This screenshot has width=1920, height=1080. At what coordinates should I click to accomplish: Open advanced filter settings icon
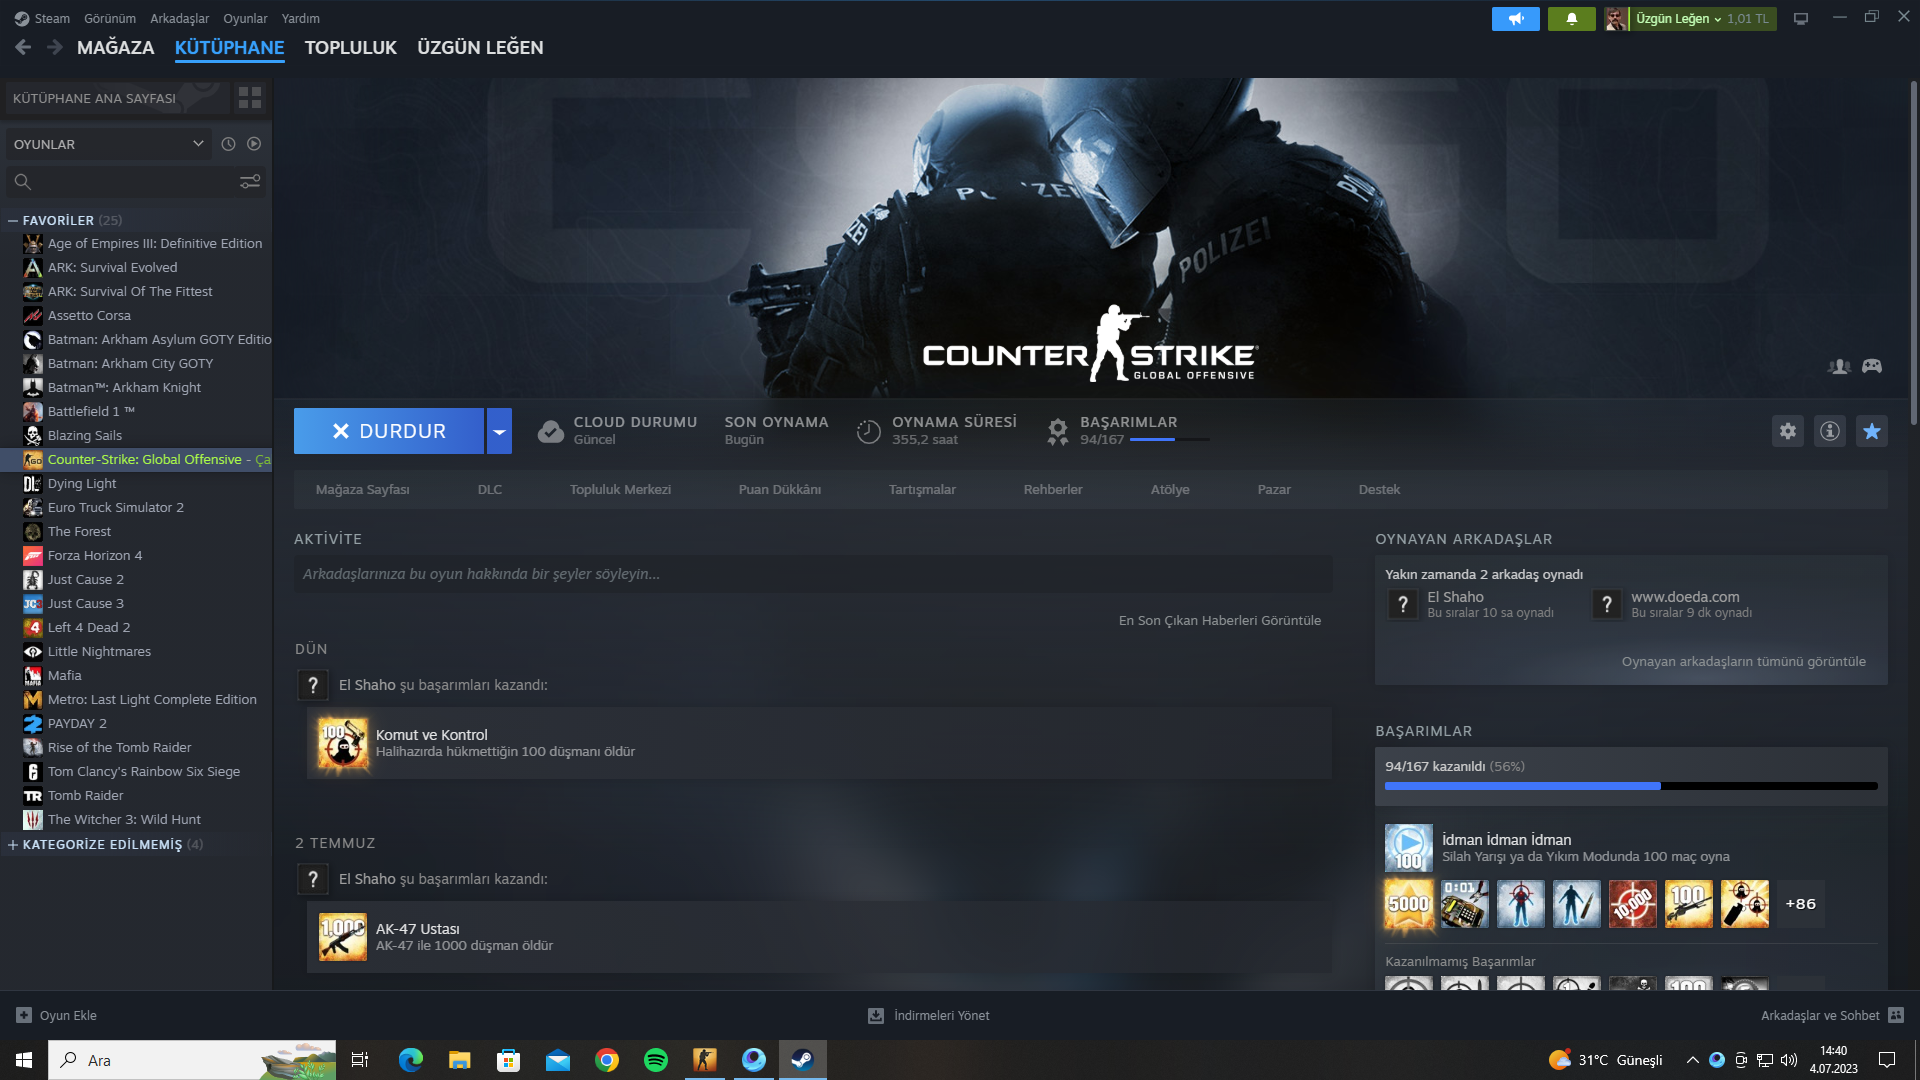(250, 181)
